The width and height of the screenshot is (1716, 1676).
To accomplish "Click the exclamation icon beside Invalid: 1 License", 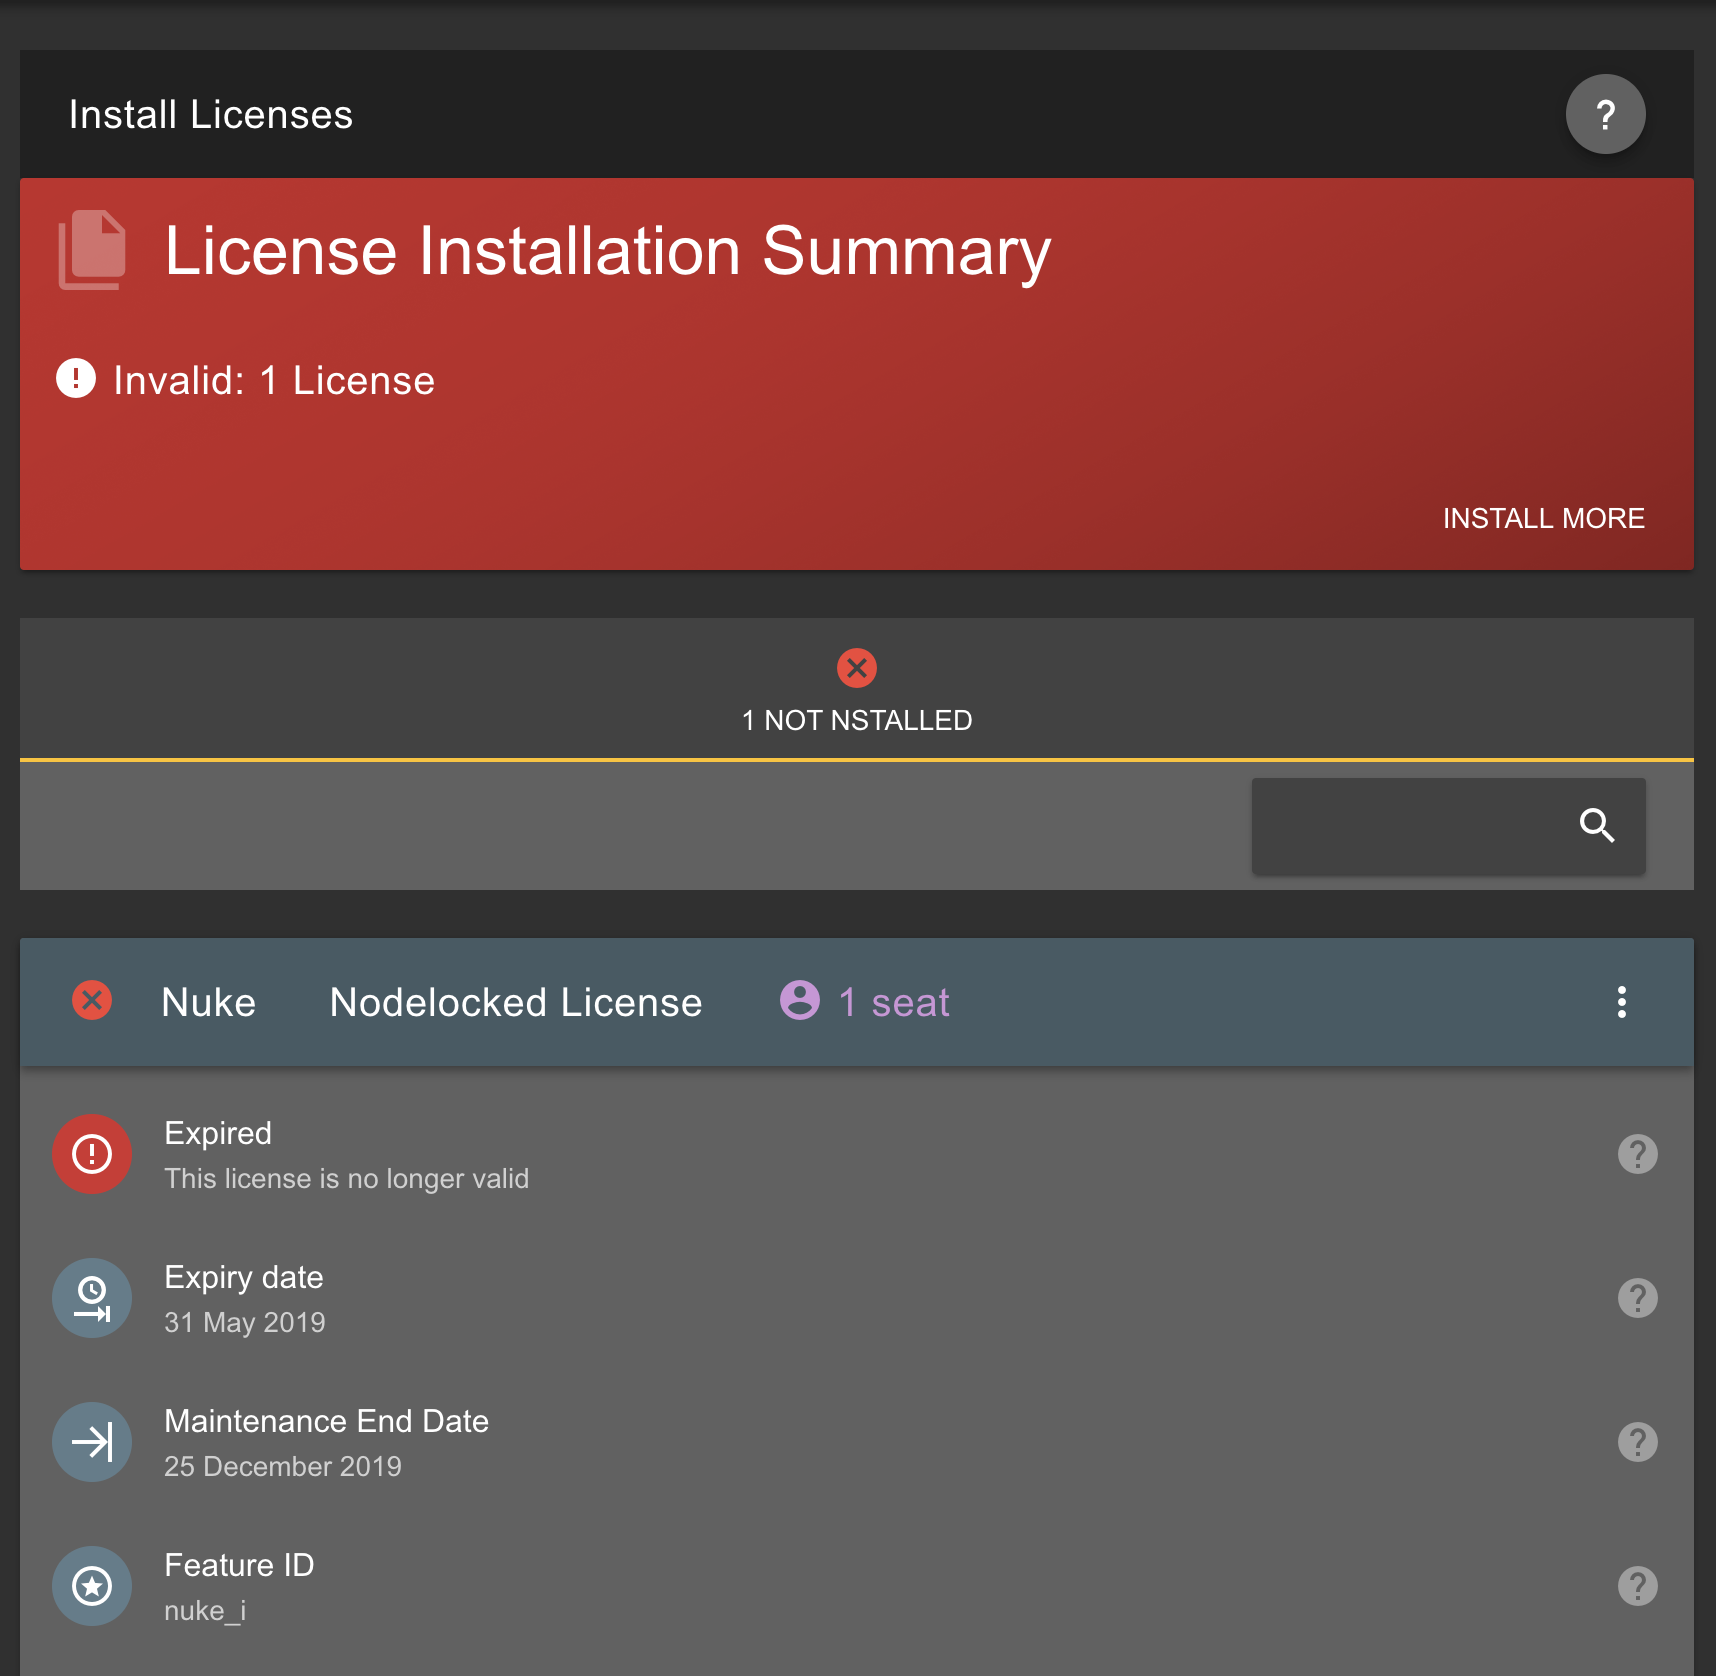I will (x=76, y=378).
